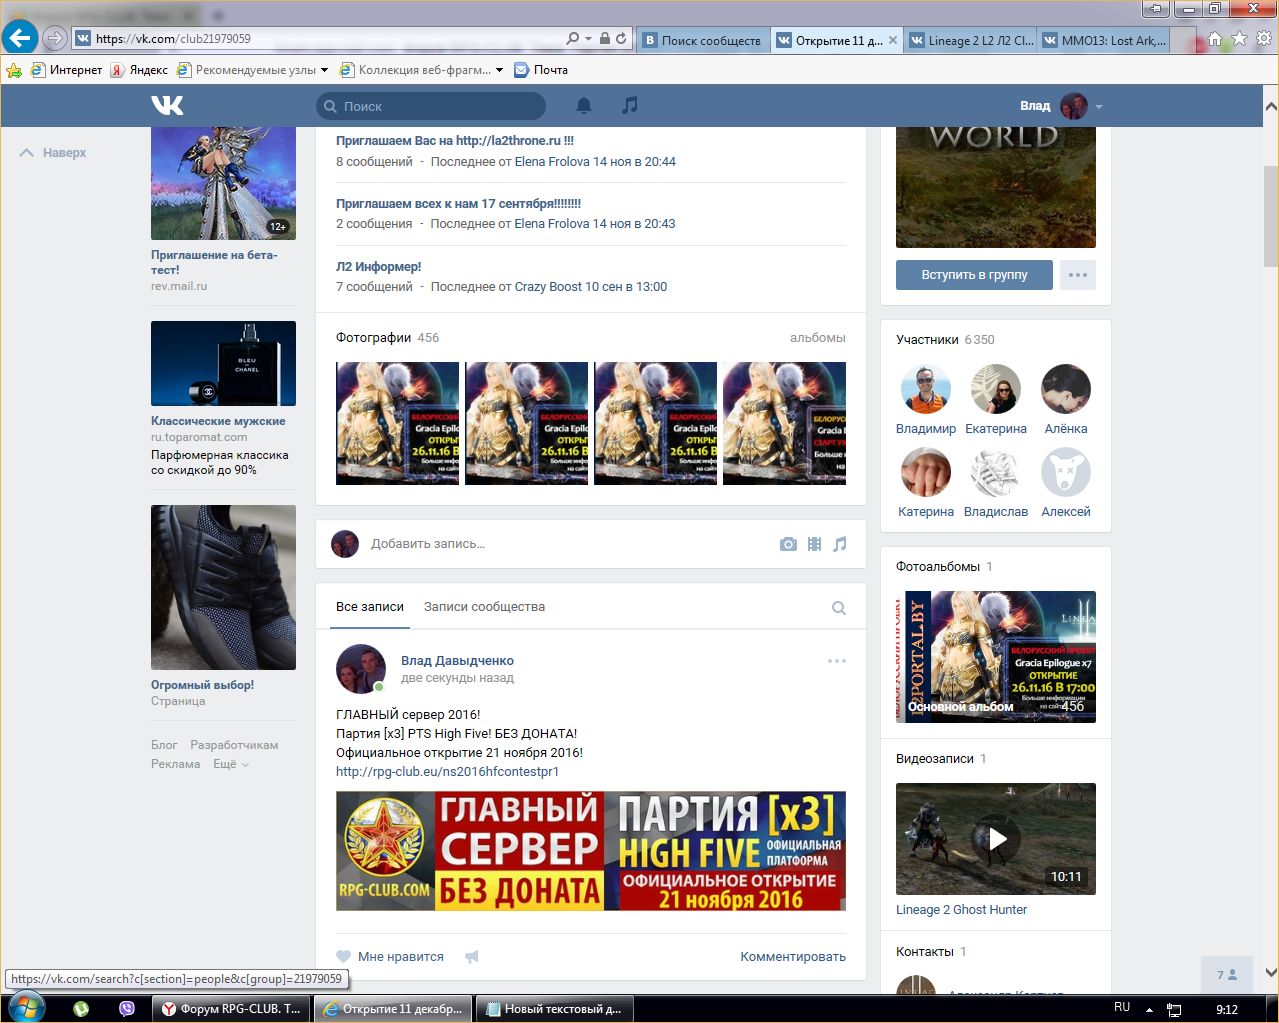The height and width of the screenshot is (1023, 1279).
Task: Open Основной альбом photo album thumbnail
Action: tap(996, 657)
